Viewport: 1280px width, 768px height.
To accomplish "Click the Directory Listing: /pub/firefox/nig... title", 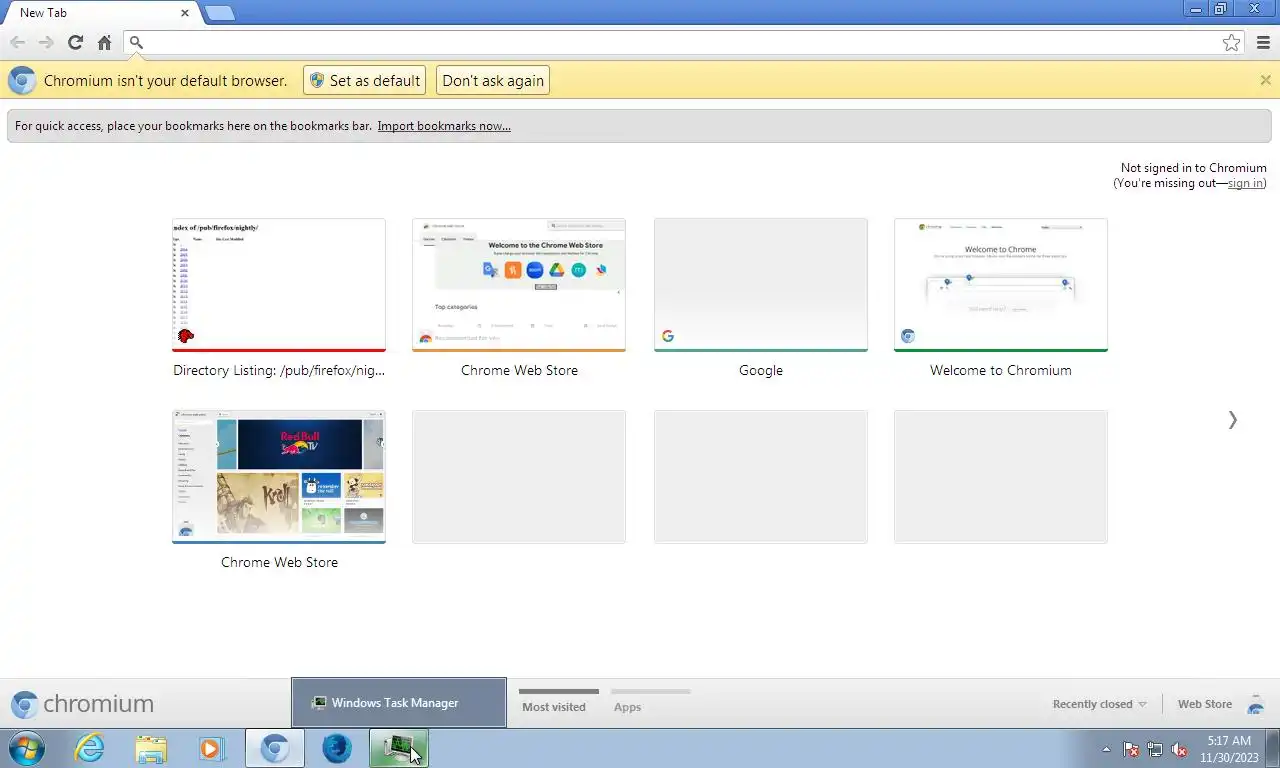I will 279,370.
